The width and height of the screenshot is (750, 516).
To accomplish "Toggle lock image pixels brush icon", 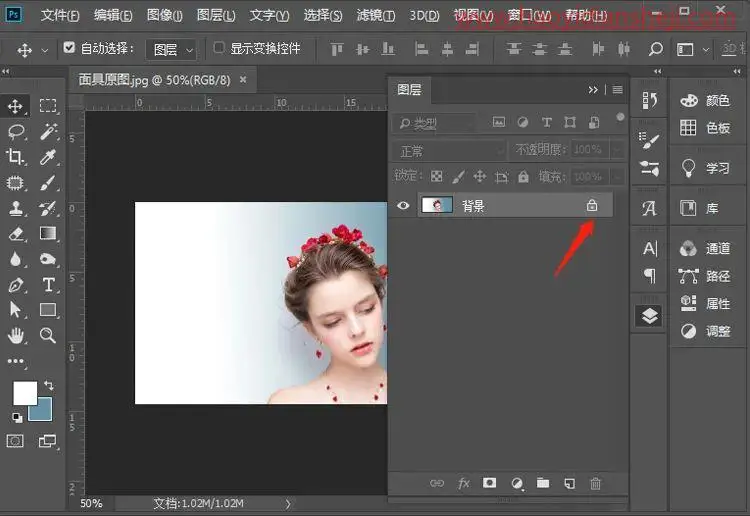I will click(x=458, y=177).
